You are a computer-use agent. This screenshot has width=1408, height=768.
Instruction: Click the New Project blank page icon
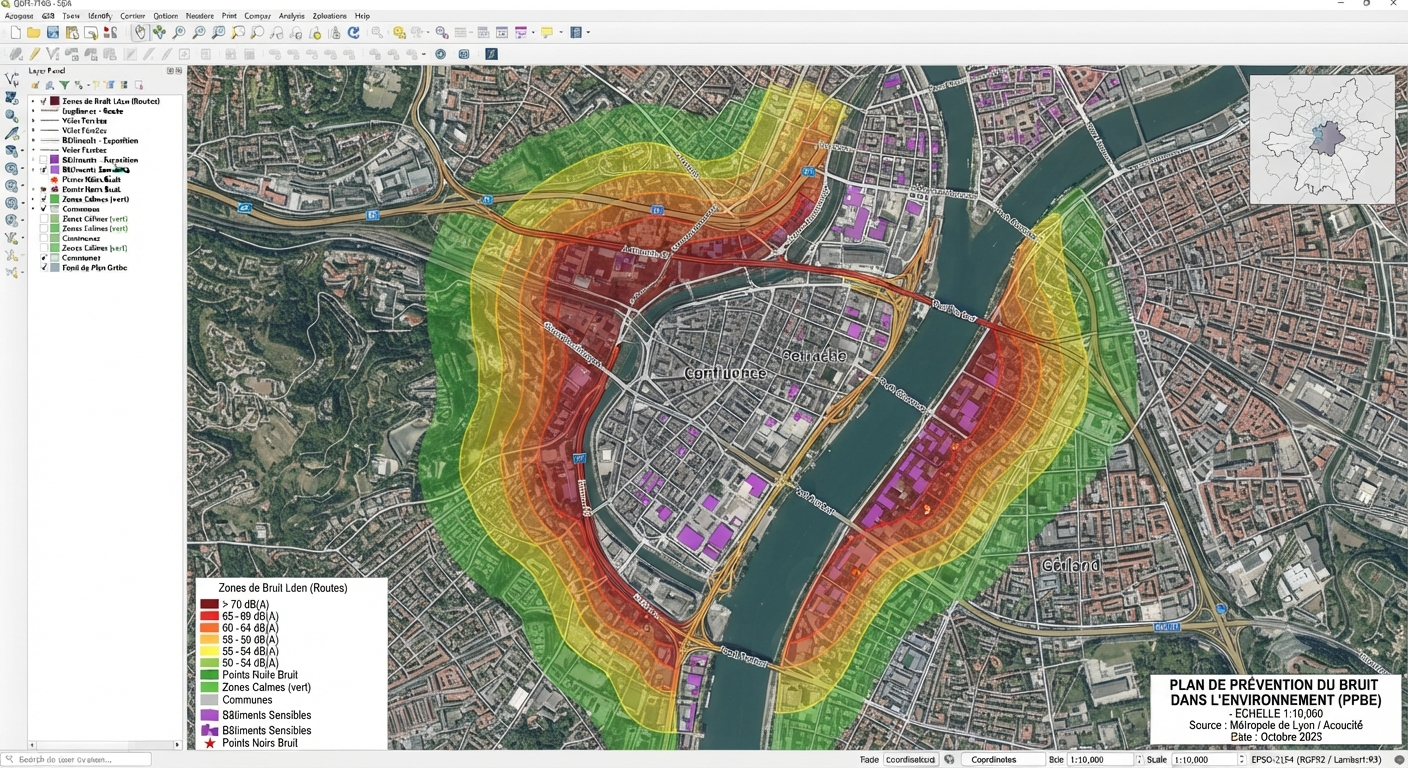click(x=15, y=33)
